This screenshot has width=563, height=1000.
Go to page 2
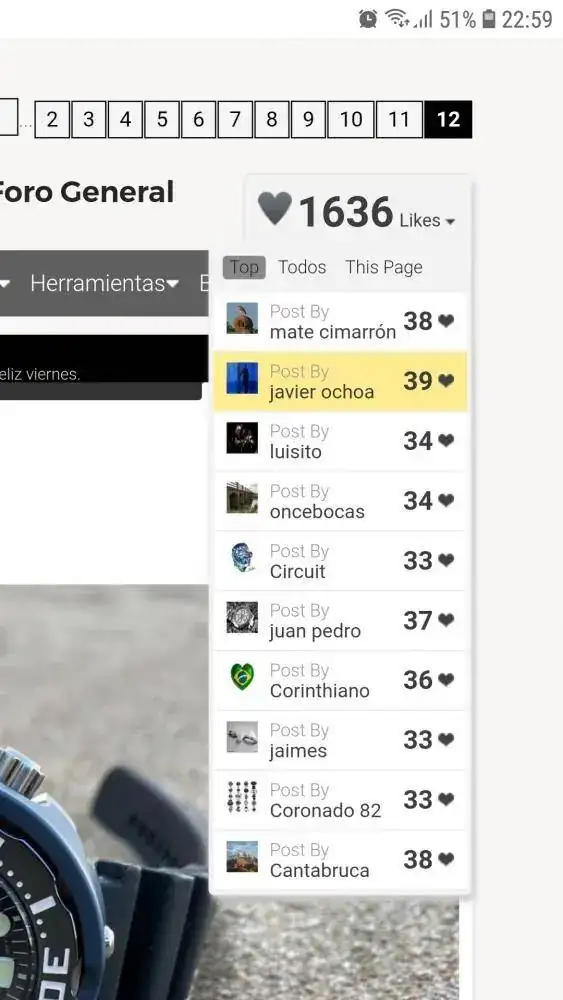click(52, 119)
